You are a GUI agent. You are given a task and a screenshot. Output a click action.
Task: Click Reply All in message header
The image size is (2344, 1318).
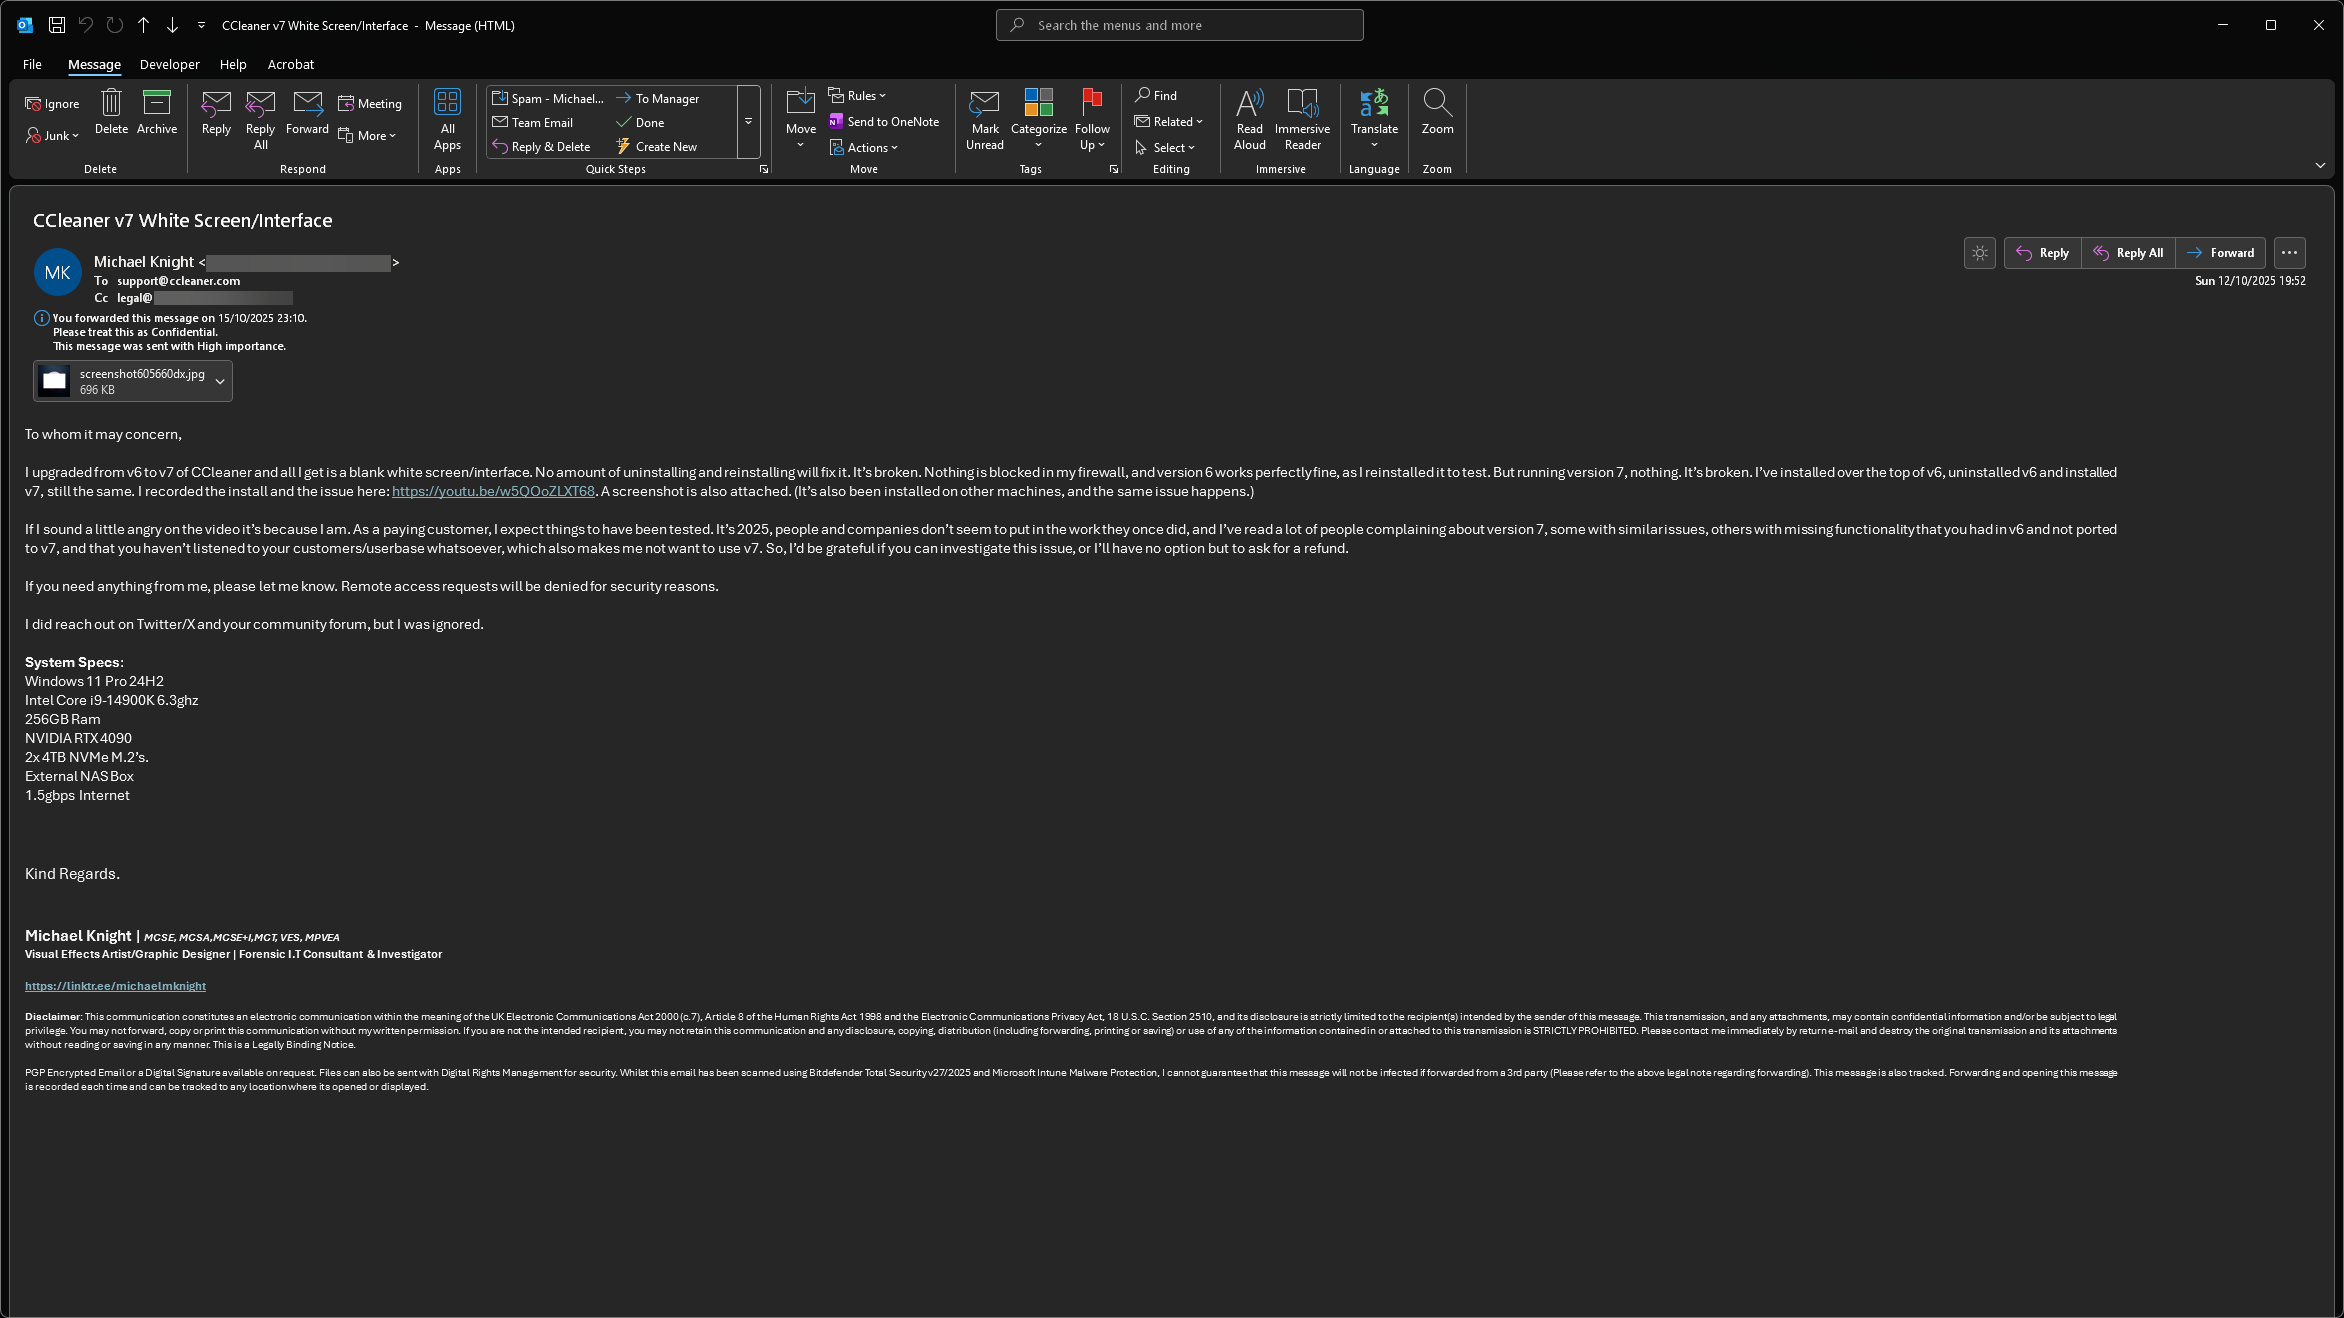2129,253
